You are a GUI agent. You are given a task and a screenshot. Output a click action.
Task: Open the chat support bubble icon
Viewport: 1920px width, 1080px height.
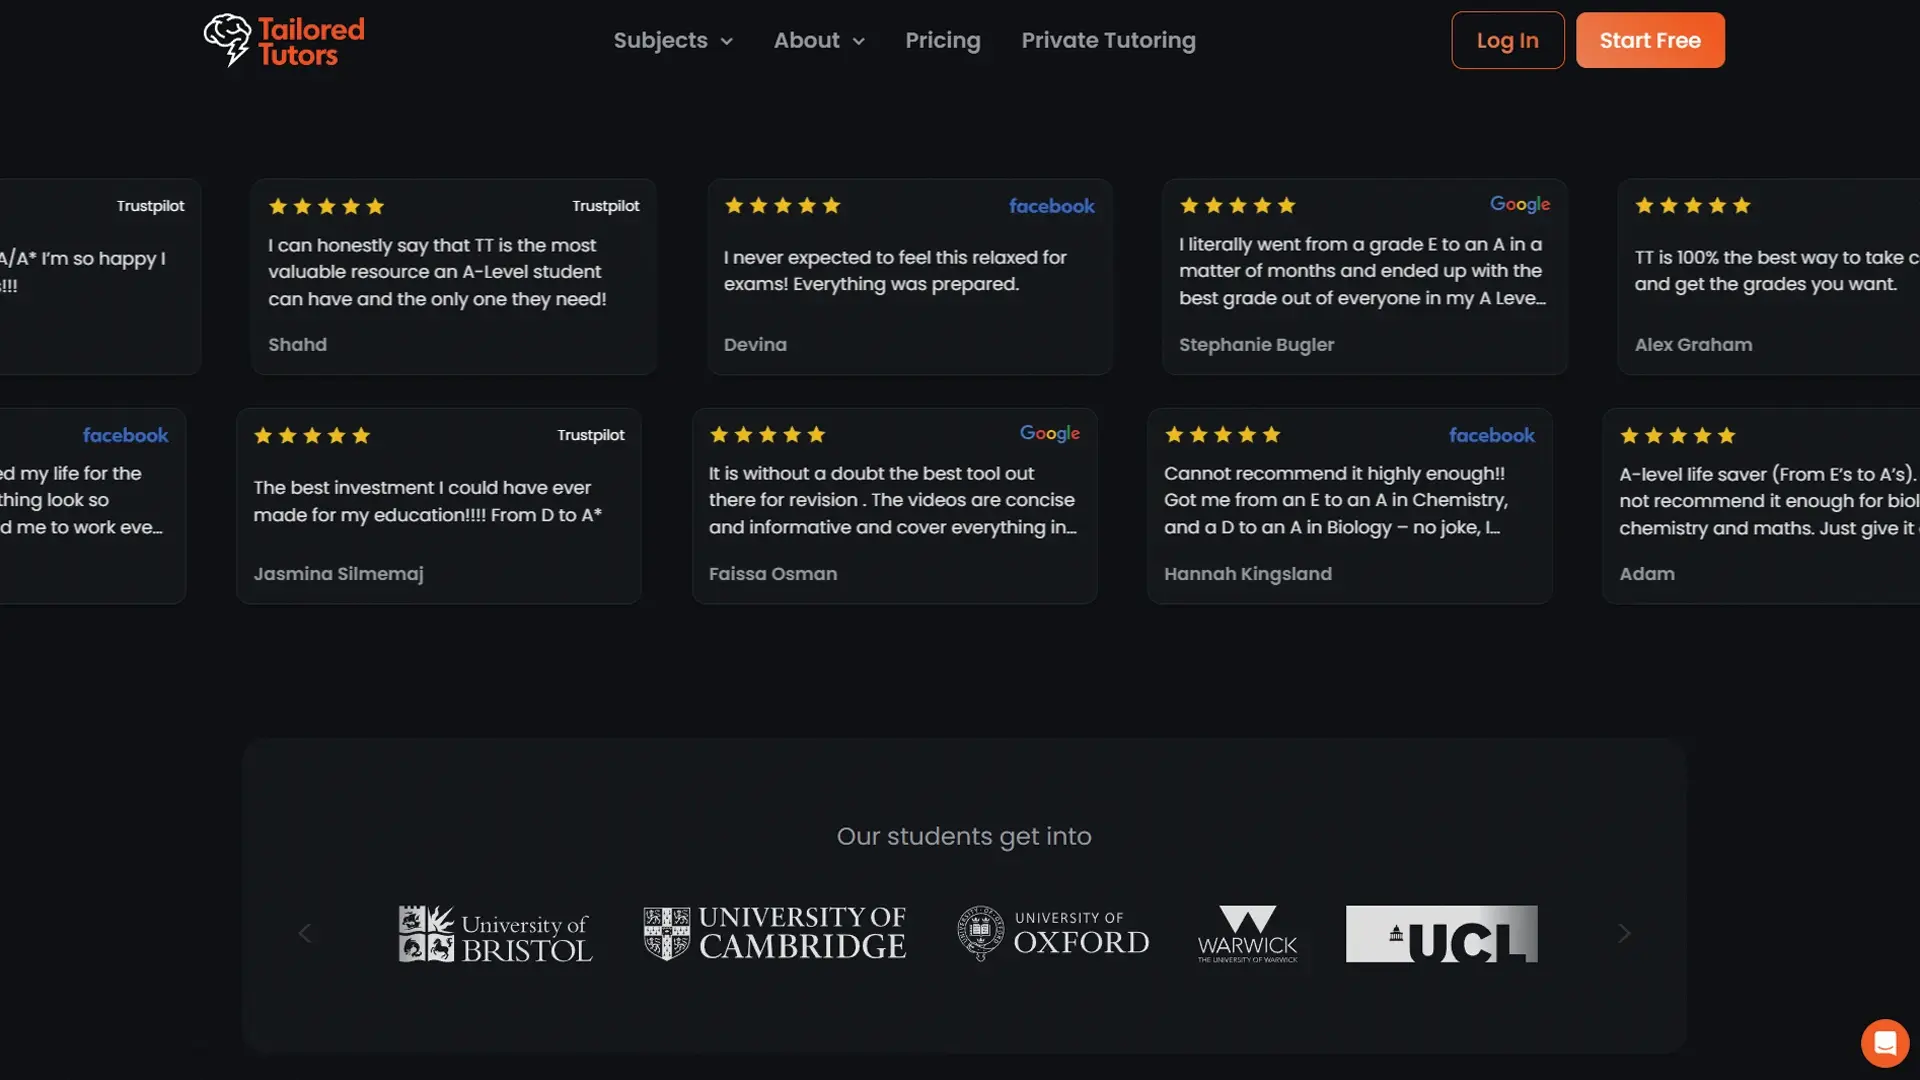click(x=1884, y=1043)
